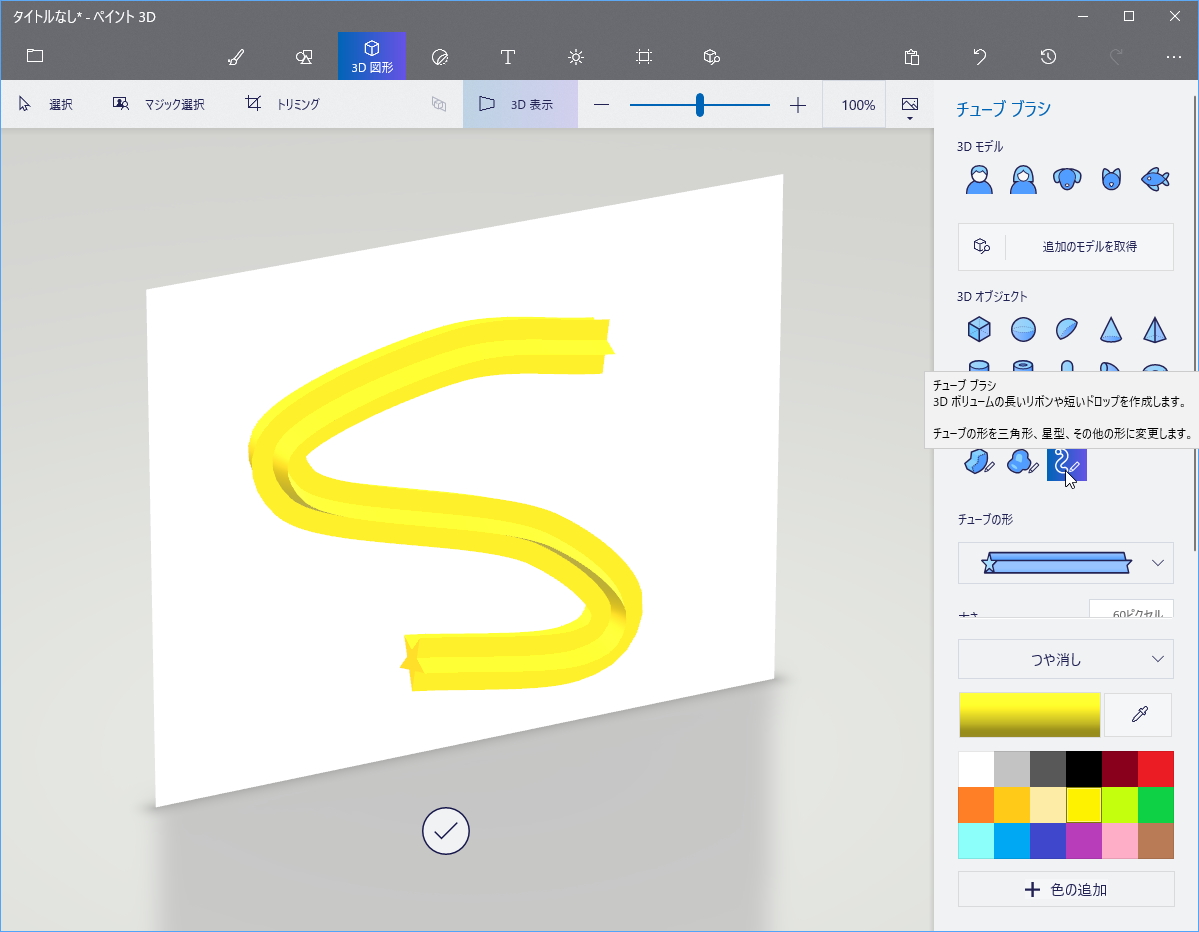Select the soft edge 3D doodle
Screen dimensions: 1199x932
point(1022,462)
